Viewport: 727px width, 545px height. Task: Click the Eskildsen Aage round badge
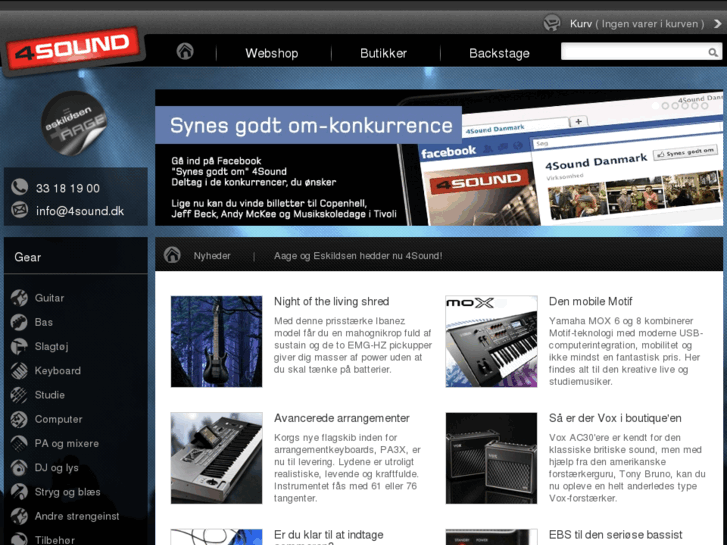[74, 123]
